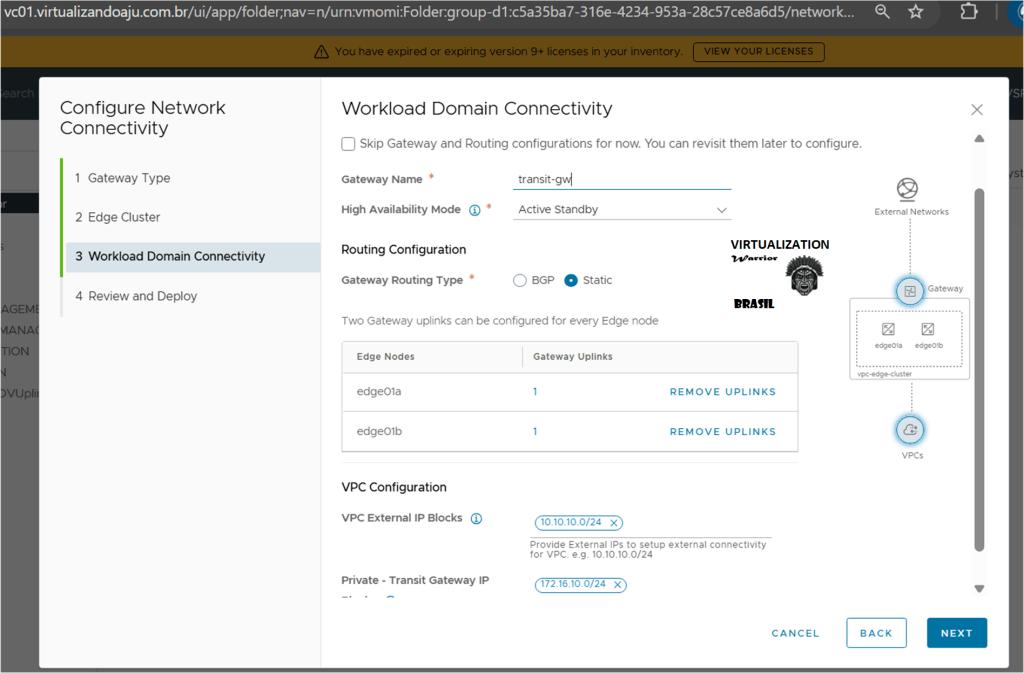Enable Skip Gateway and Routing configurations checkbox

(348, 144)
